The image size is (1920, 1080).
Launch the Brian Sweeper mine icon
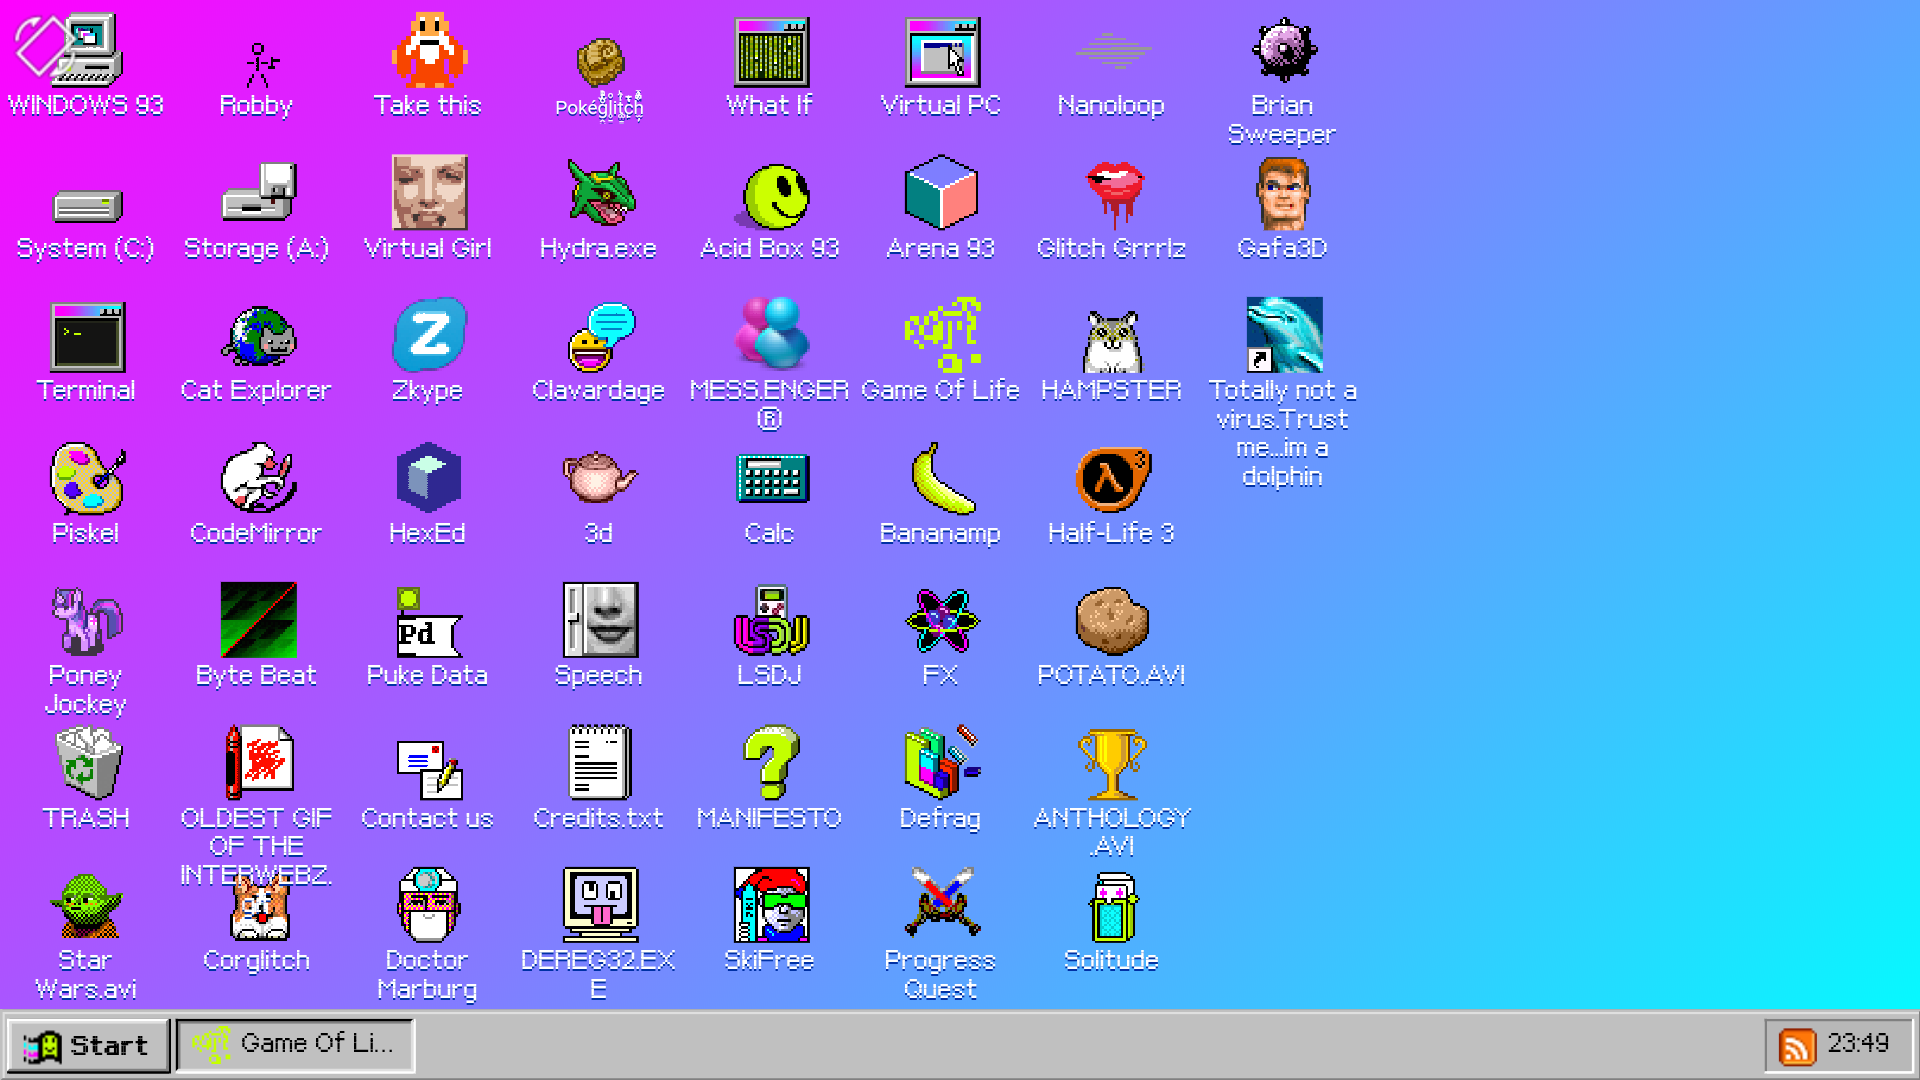[x=1283, y=52]
